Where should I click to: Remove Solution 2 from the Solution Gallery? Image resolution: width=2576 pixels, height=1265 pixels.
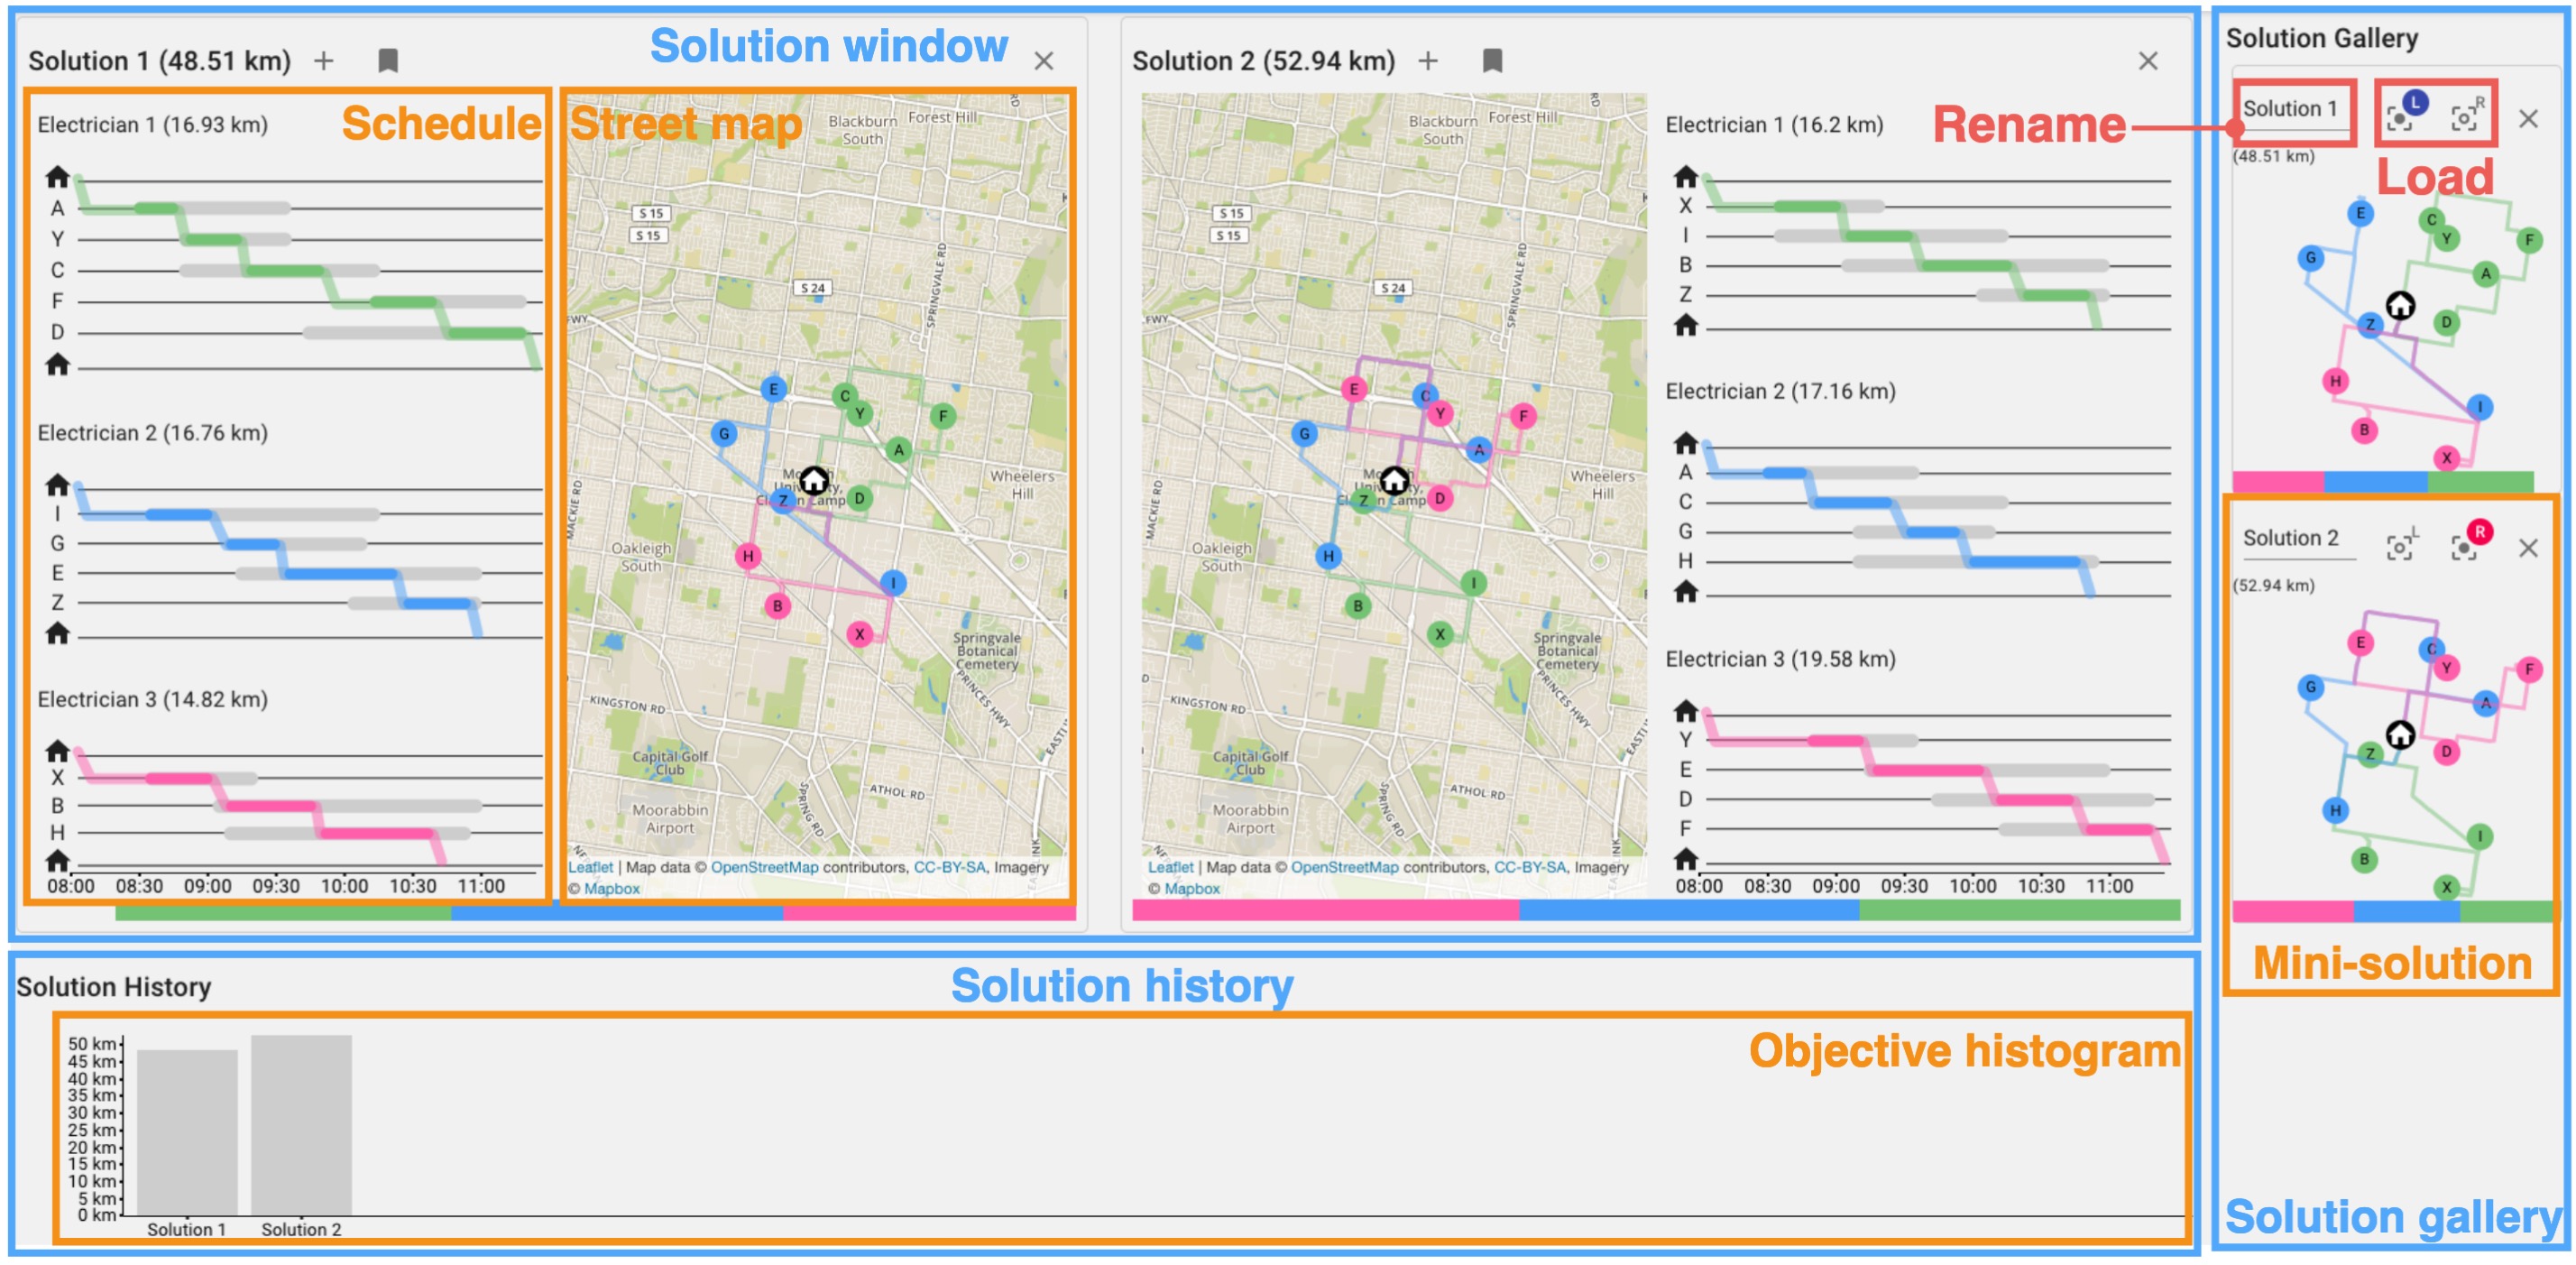click(2528, 548)
